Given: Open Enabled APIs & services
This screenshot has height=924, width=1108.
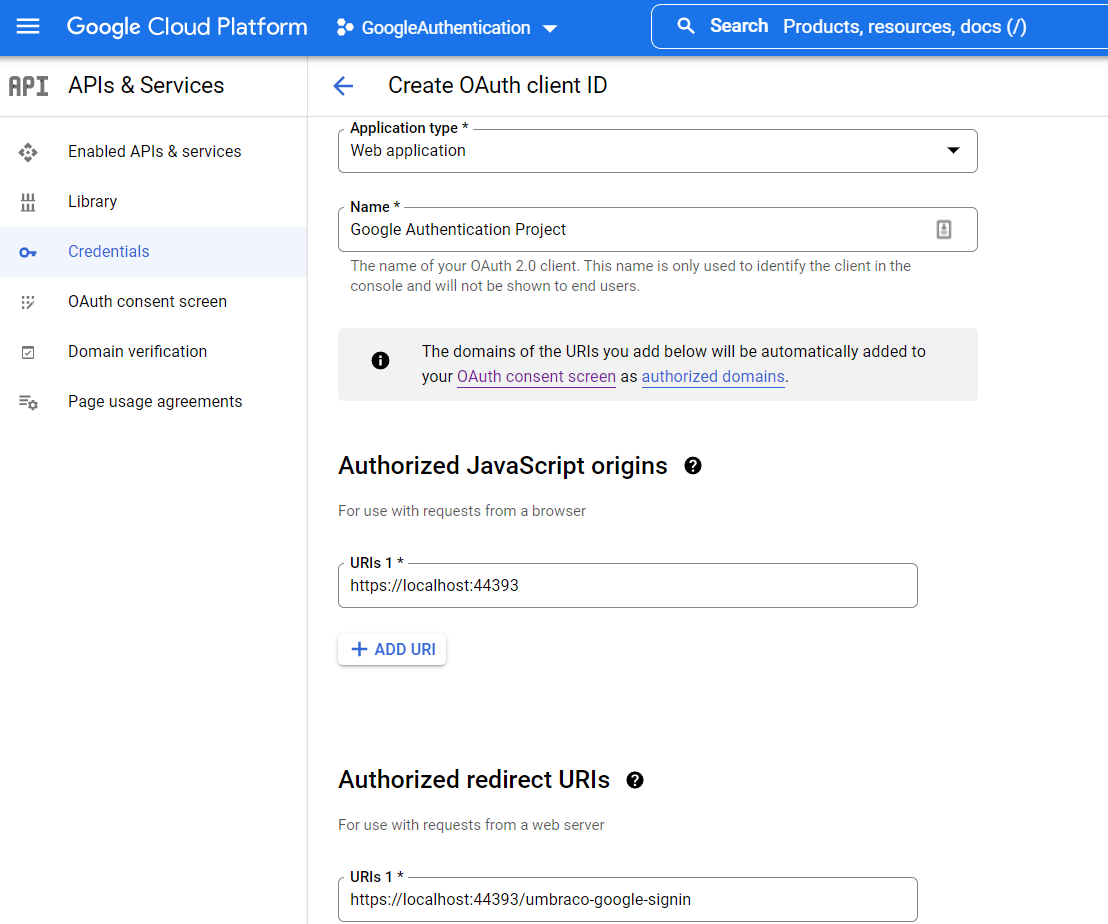Looking at the screenshot, I should (x=154, y=152).
